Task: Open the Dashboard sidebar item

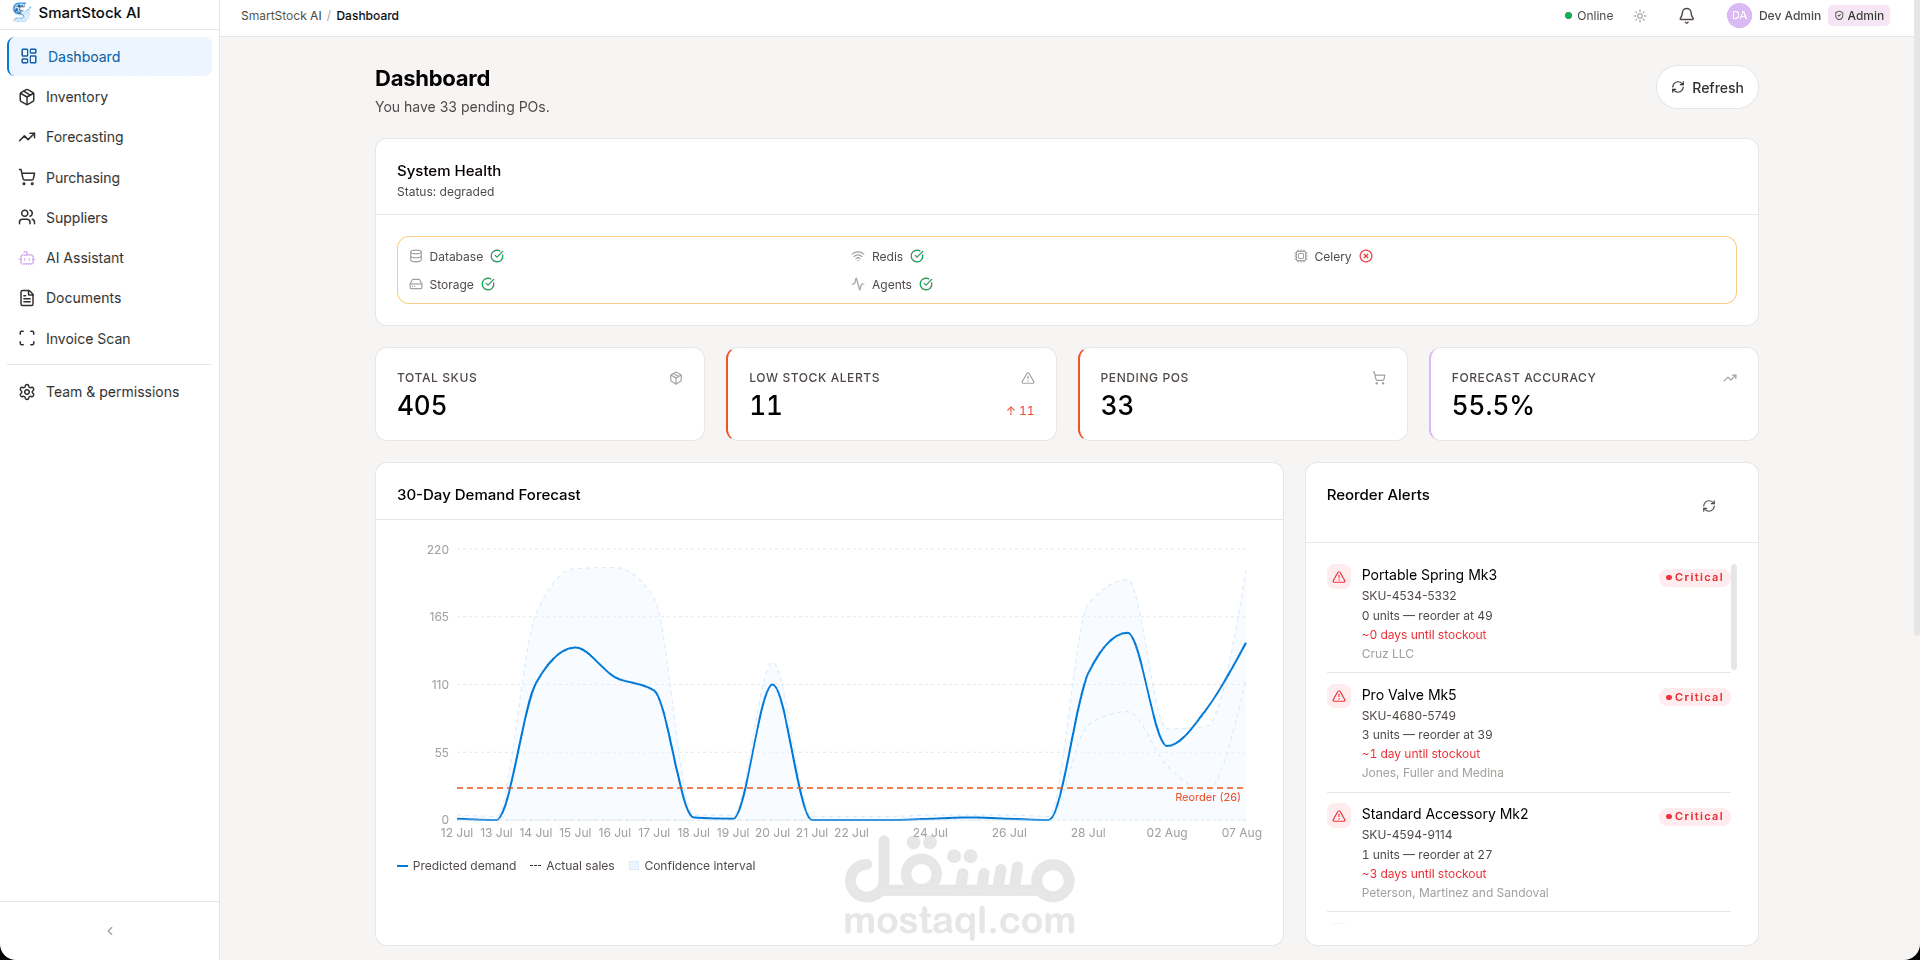Action: [x=110, y=57]
